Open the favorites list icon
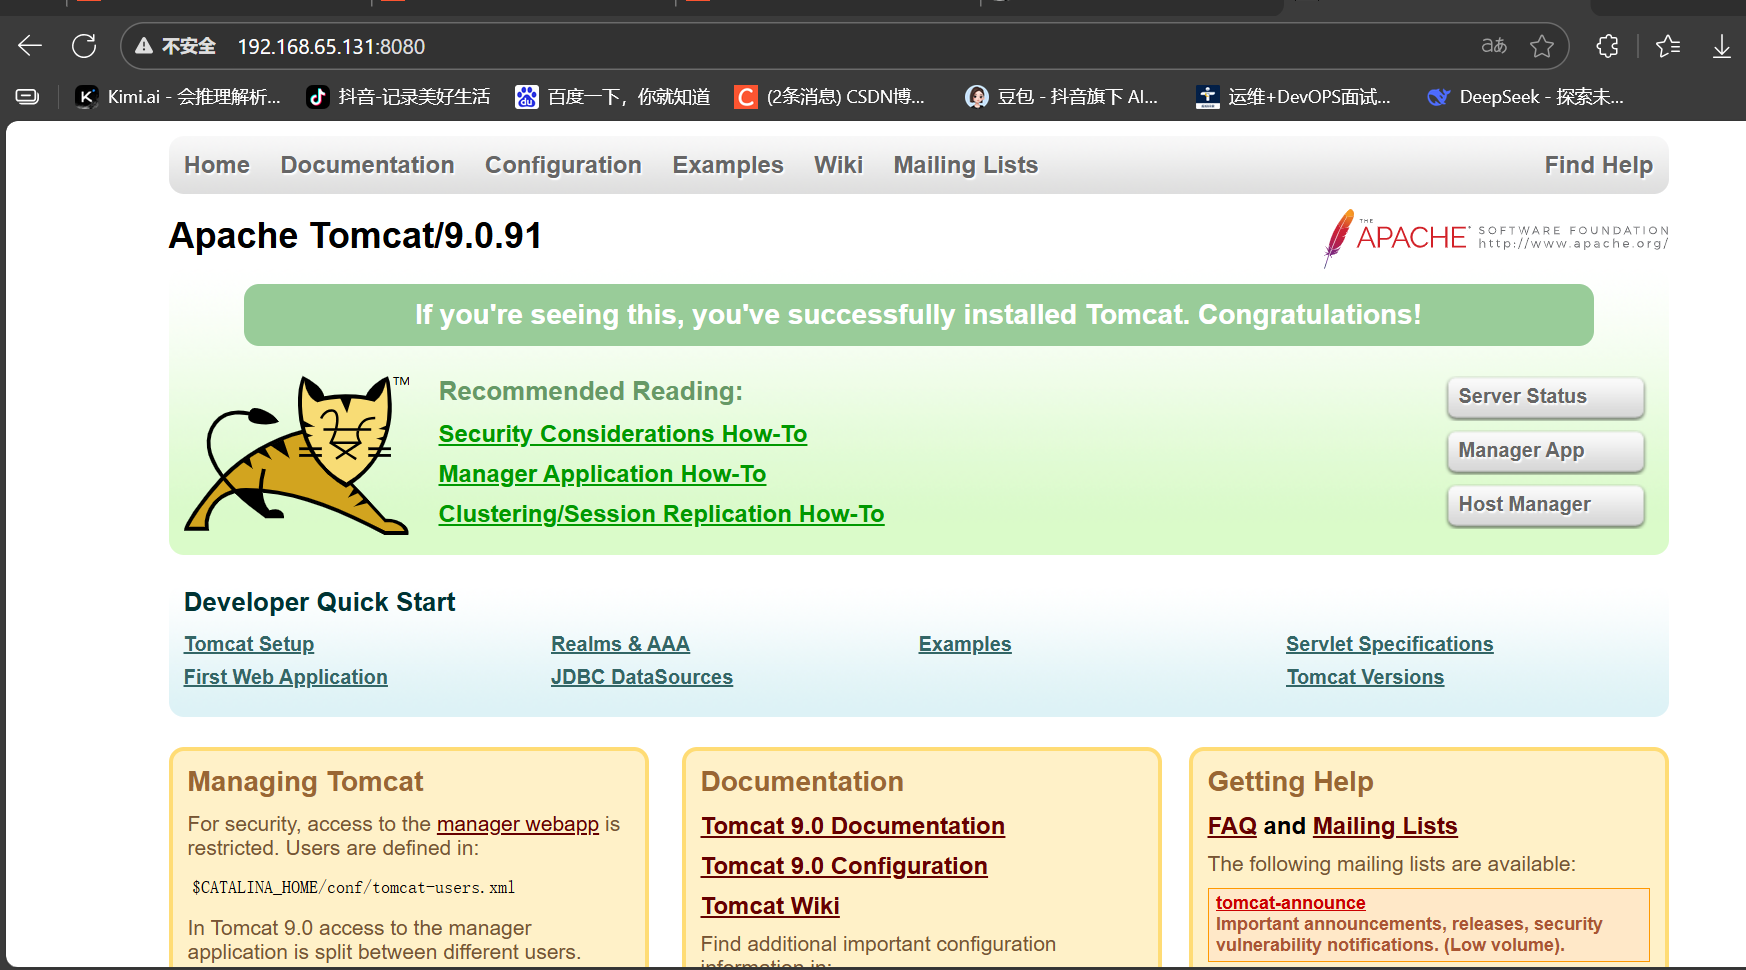Screen dimensions: 1746x970 click(x=1668, y=46)
